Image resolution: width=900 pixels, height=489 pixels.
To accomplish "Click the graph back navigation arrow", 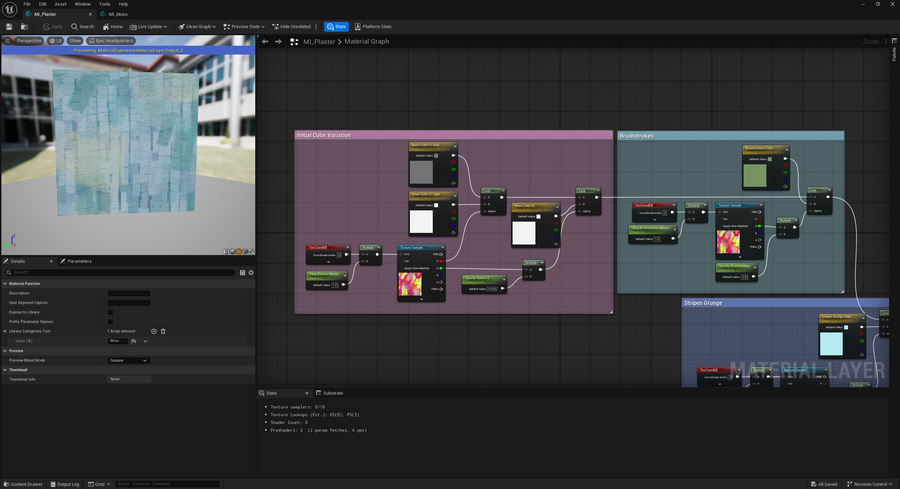I will 265,42.
